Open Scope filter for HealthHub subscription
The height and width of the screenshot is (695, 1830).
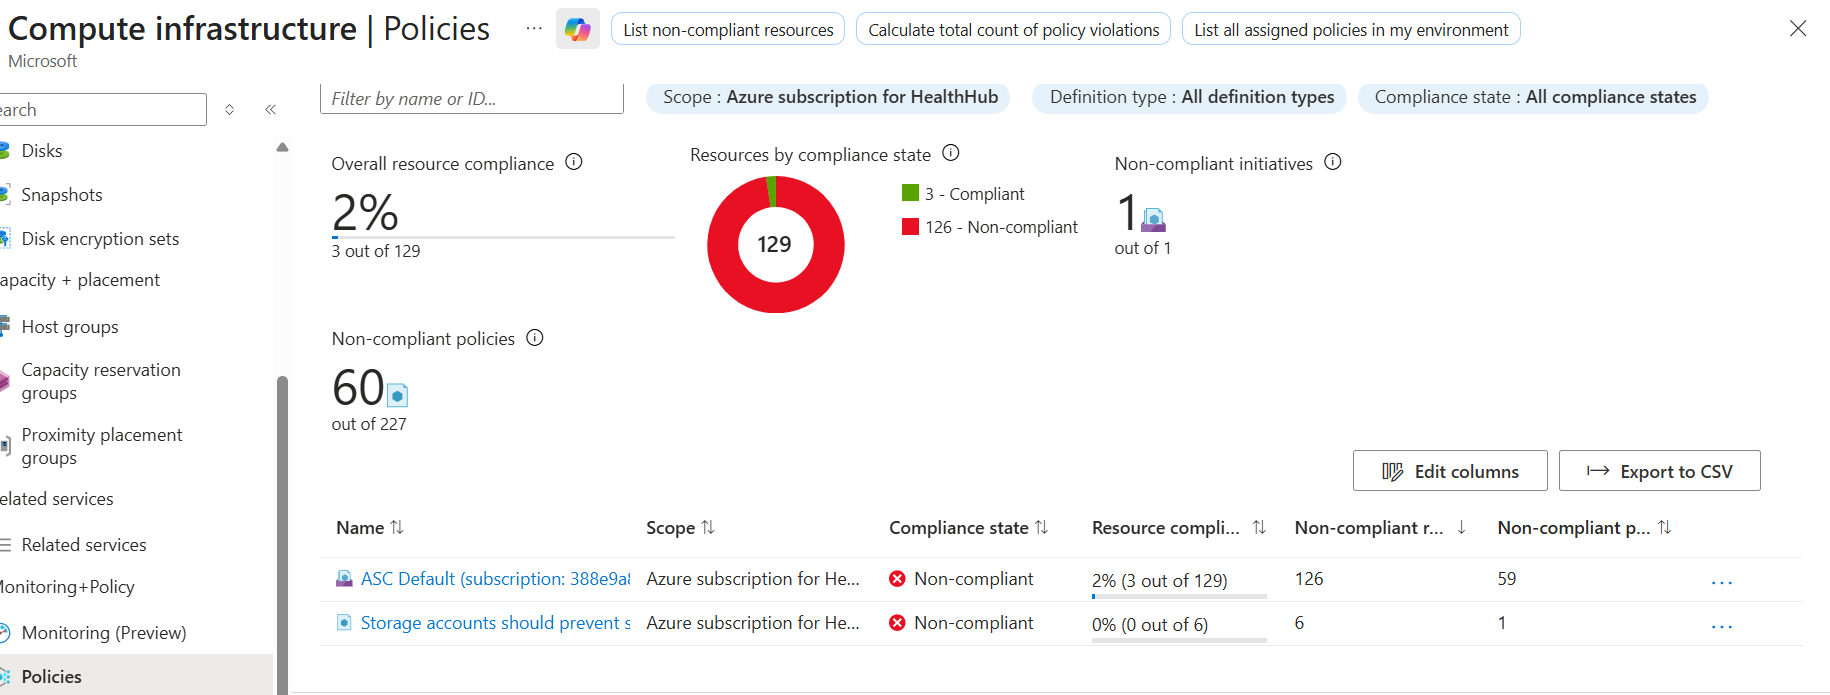(x=829, y=97)
